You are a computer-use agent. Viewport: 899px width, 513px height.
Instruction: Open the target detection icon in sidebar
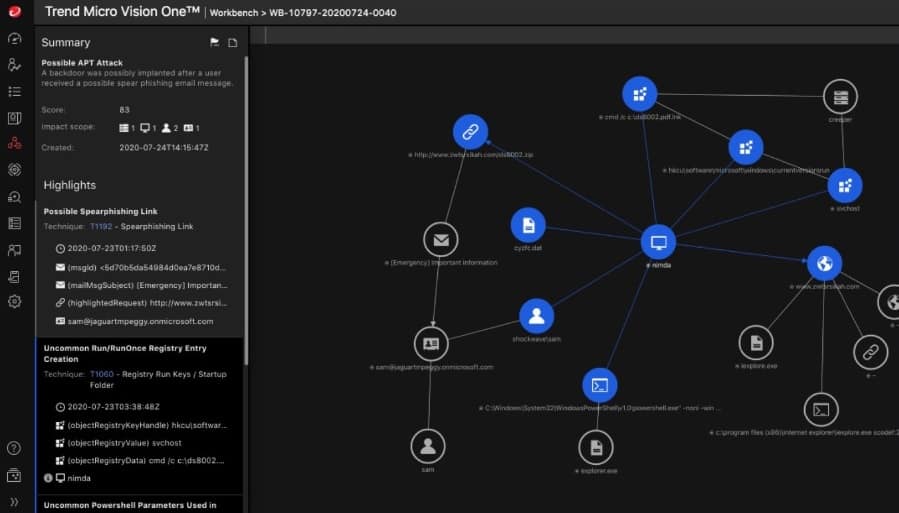tap(14, 170)
